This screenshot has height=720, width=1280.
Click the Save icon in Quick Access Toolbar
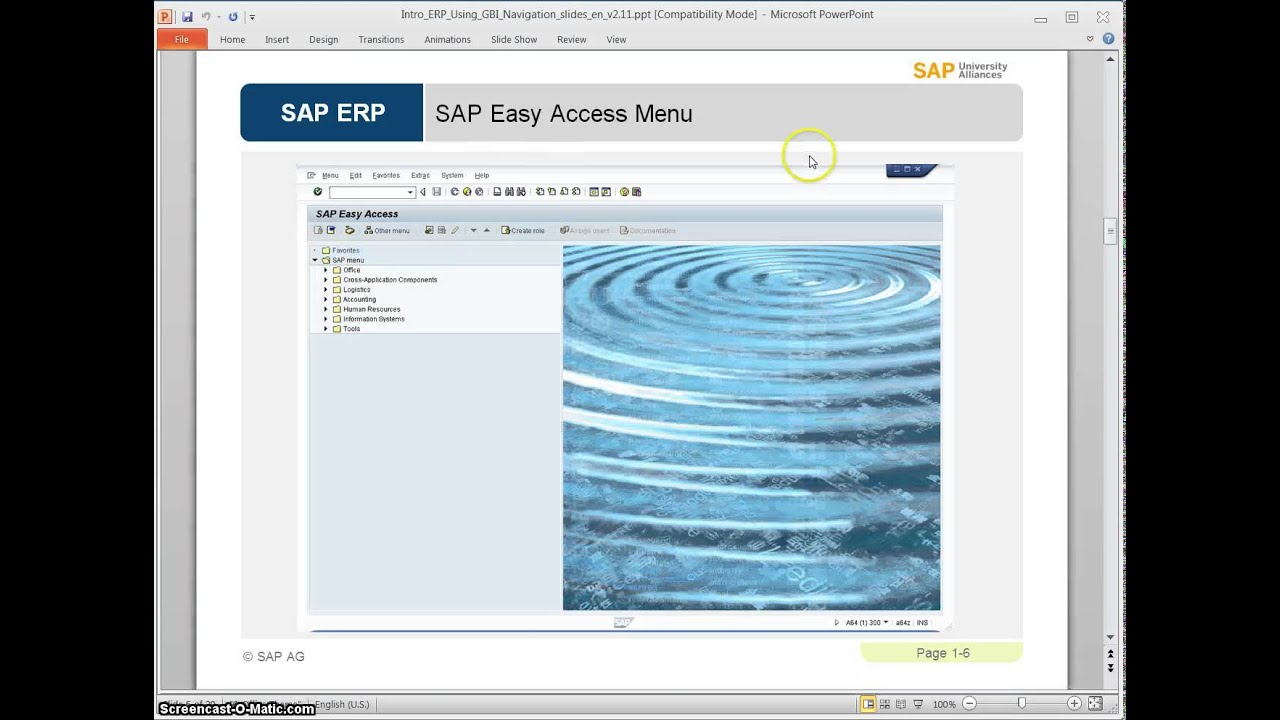[187, 16]
